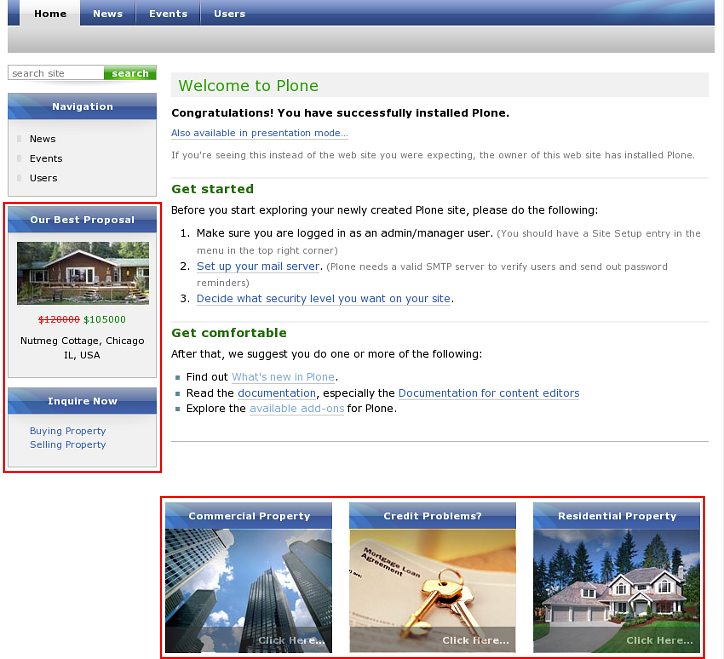The image size is (724, 659).
Task: Click the Navigation portlet header
Action: 82,106
